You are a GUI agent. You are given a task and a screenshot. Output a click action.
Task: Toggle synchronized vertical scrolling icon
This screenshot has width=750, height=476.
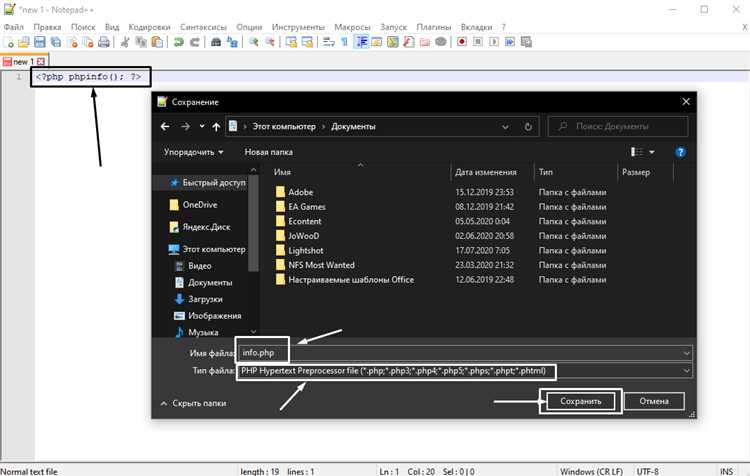291,42
